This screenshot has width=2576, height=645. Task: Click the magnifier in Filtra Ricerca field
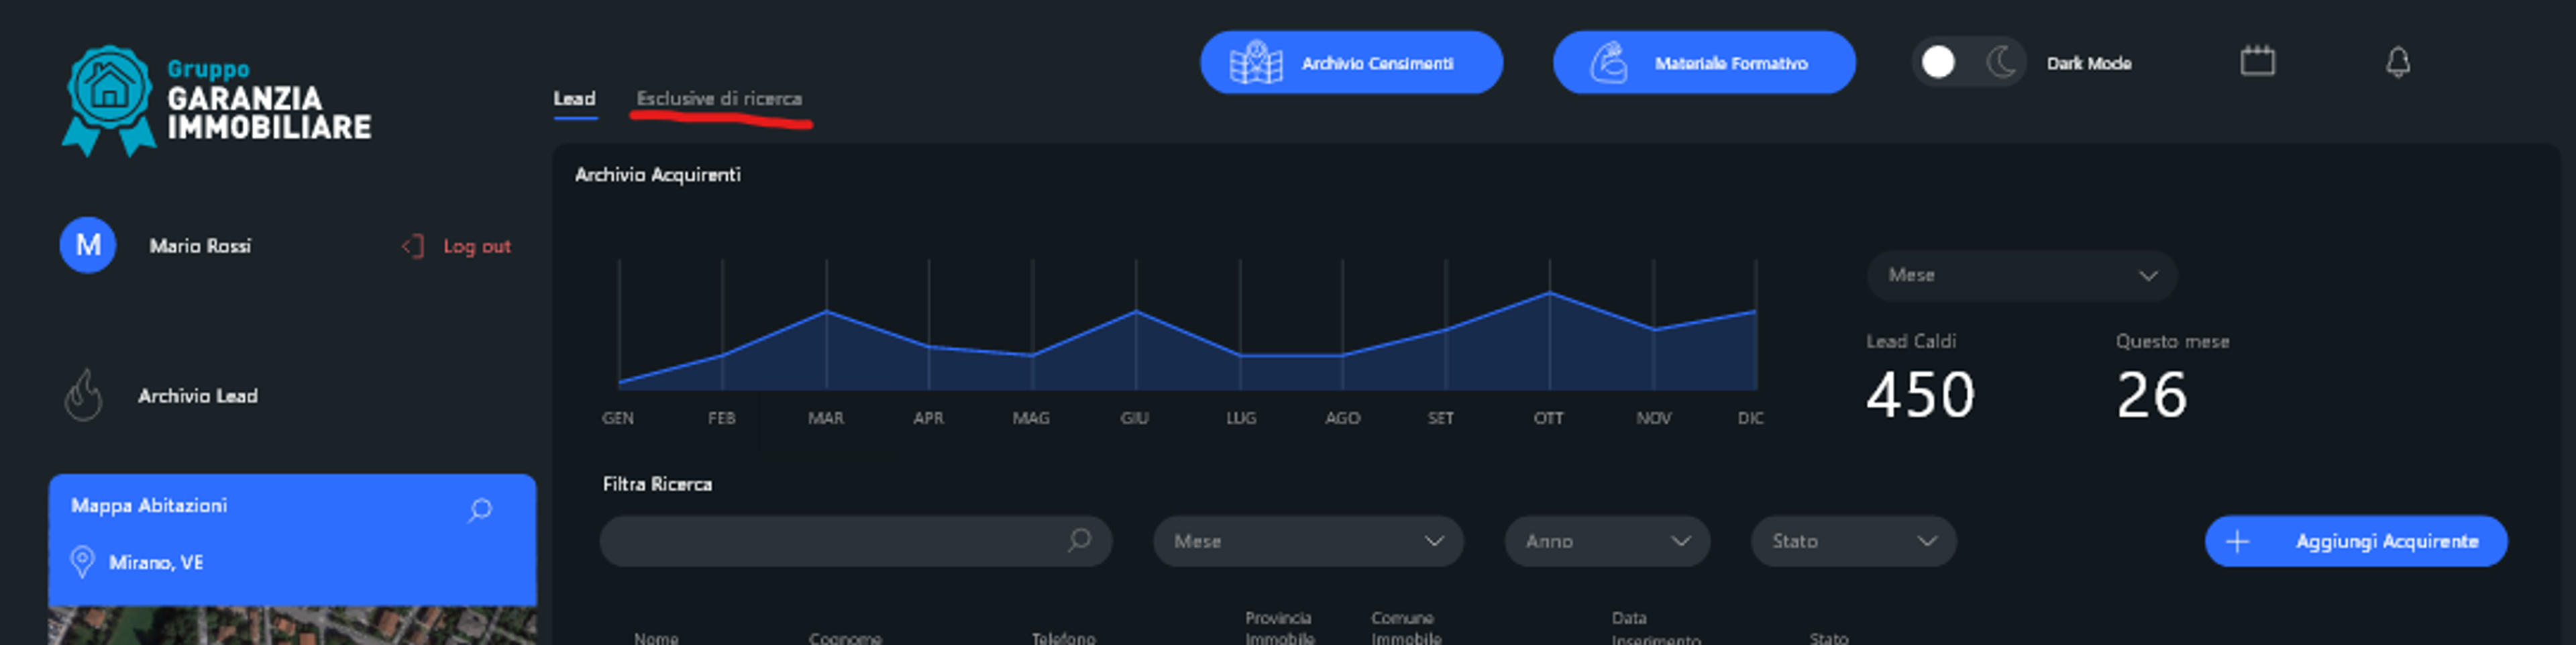point(1079,541)
